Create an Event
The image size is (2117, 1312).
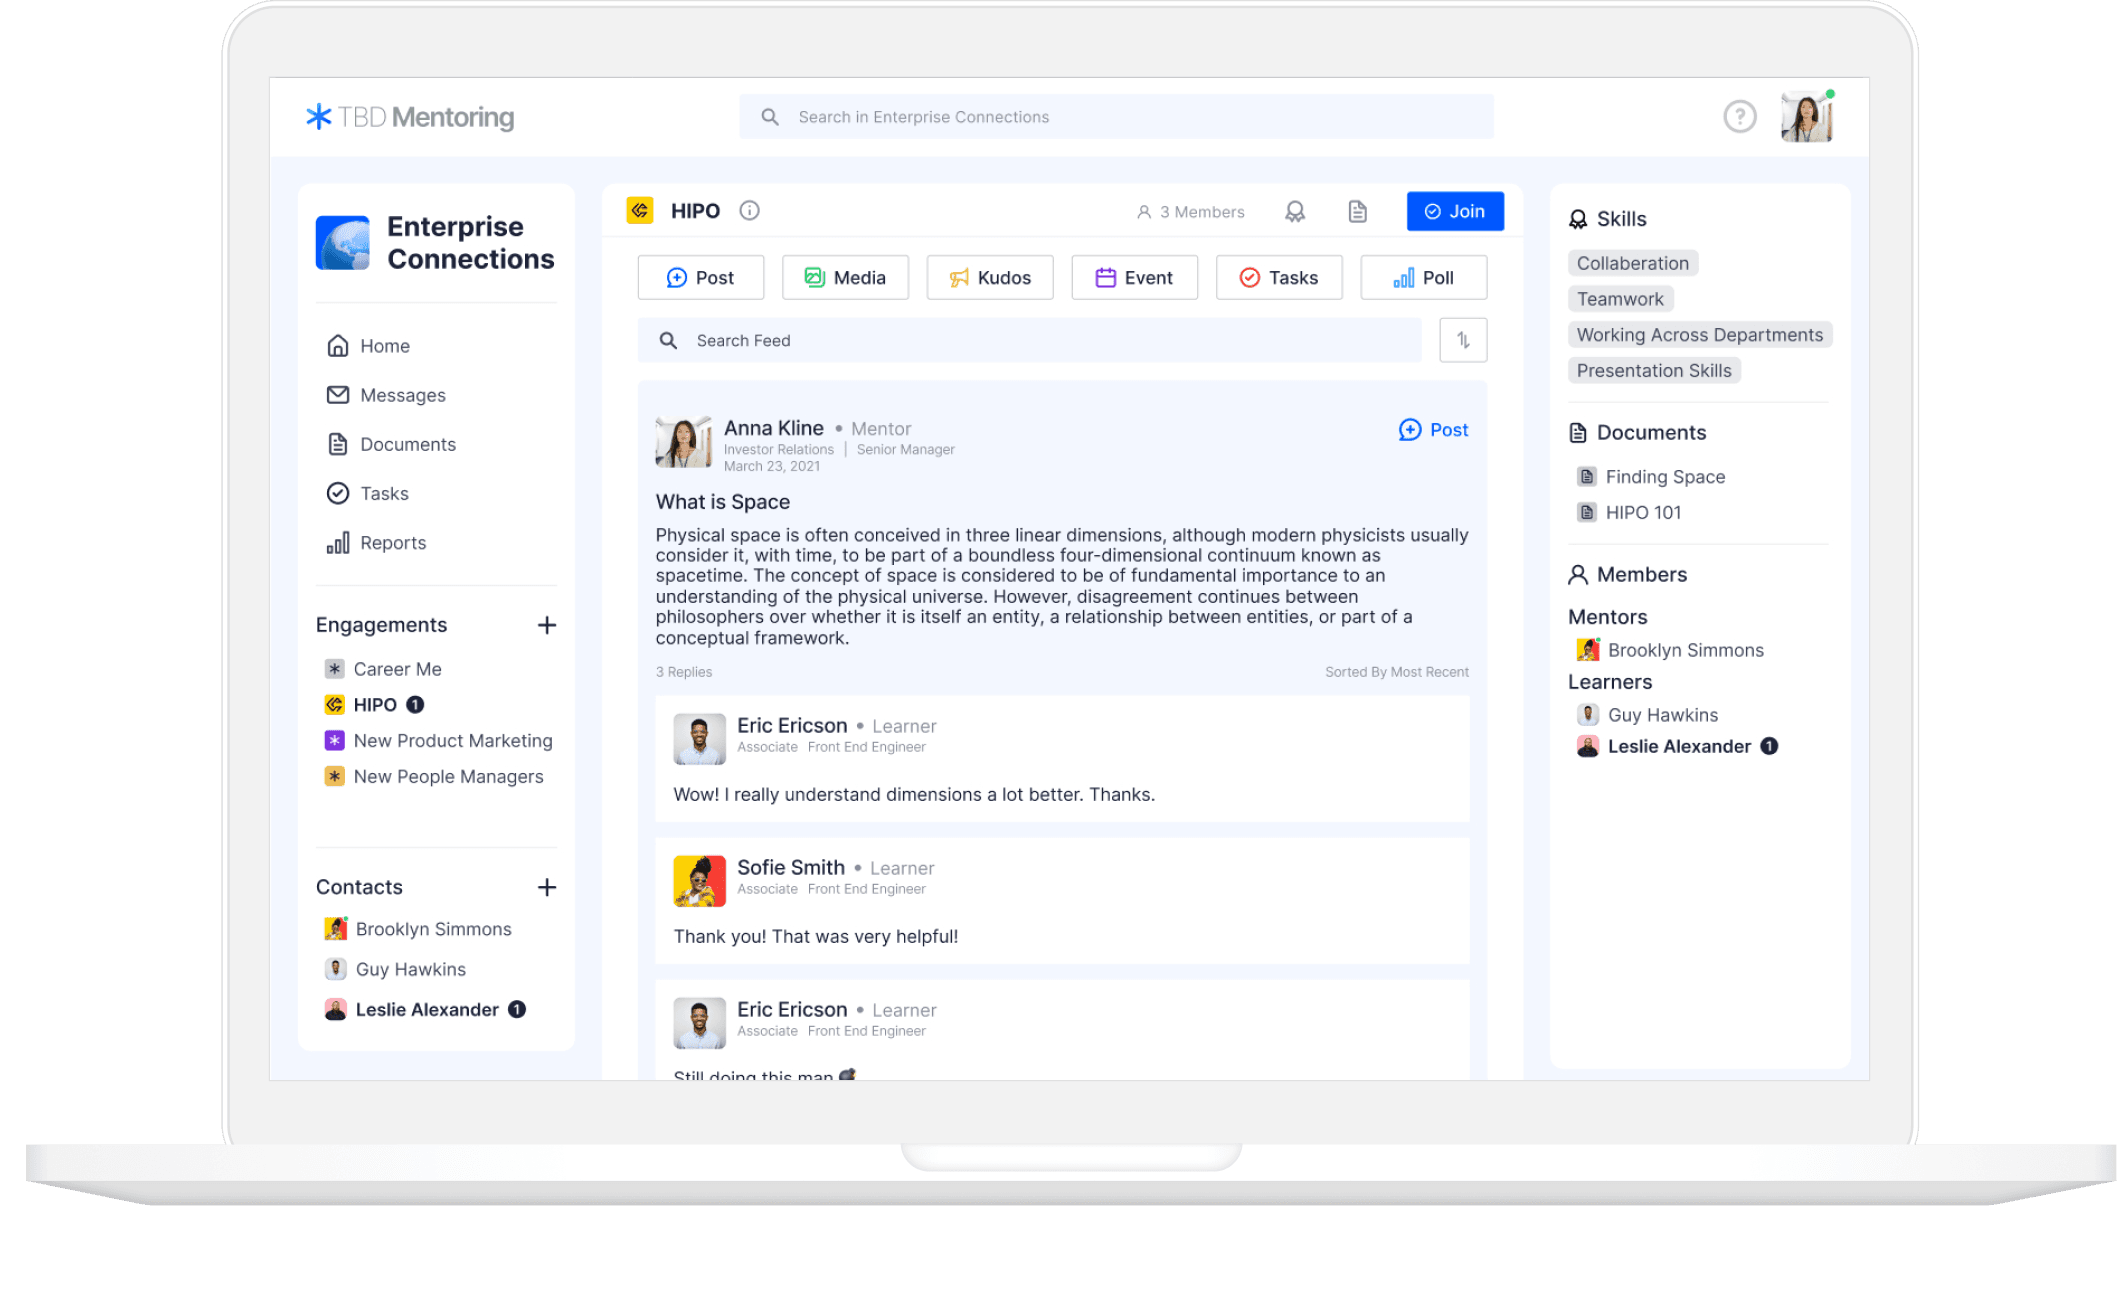1134,277
